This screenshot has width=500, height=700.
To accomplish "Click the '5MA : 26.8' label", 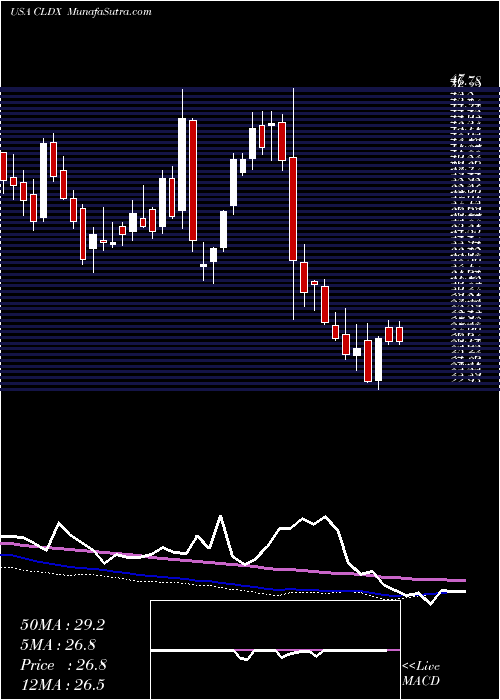I will 58,645.
